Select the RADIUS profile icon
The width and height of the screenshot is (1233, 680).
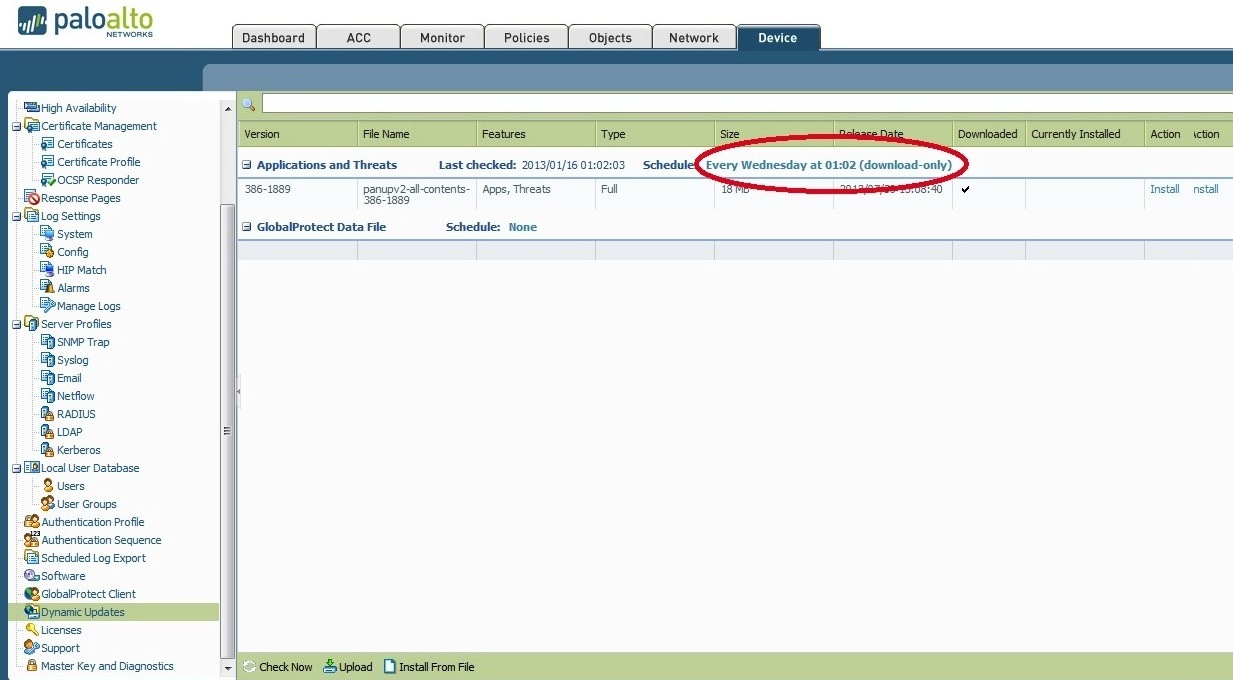pos(47,414)
